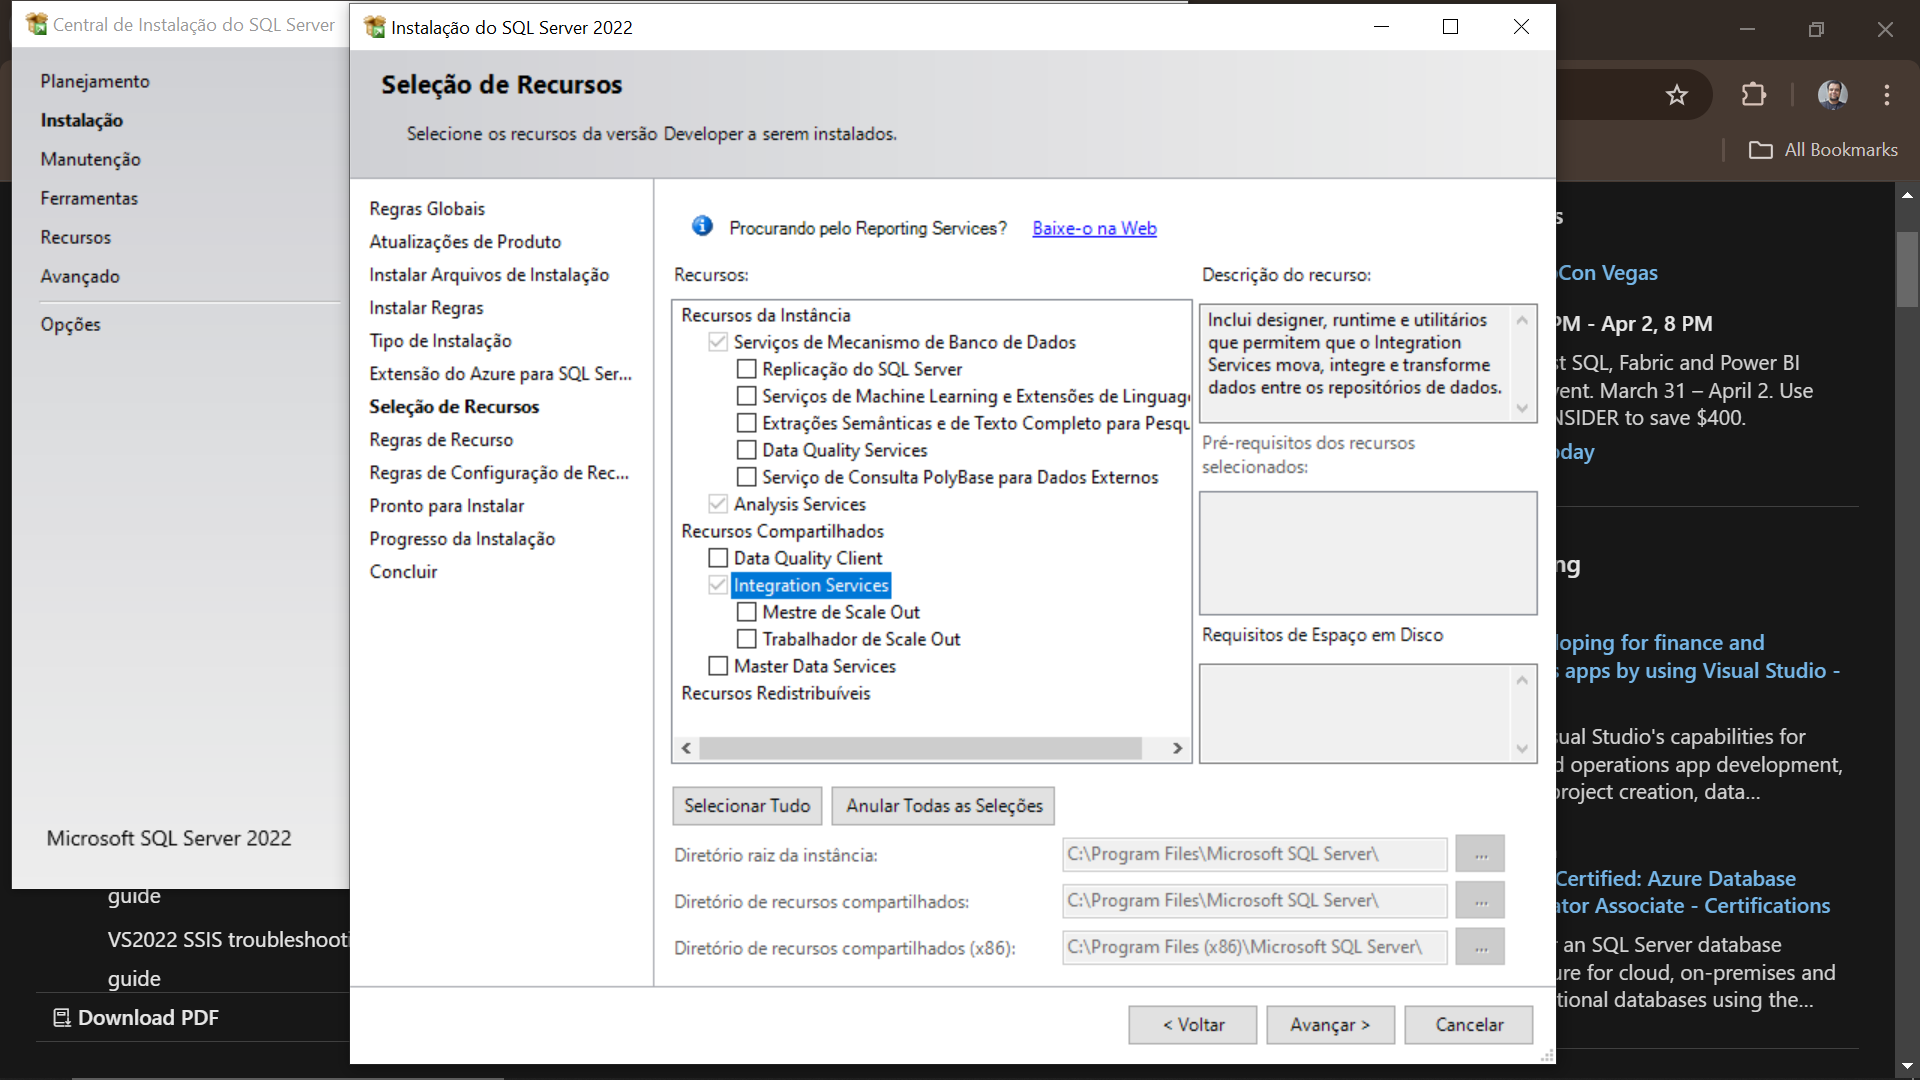The image size is (1920, 1080).
Task: Click the blue info icon beside Reporting Services
Action: coord(702,226)
